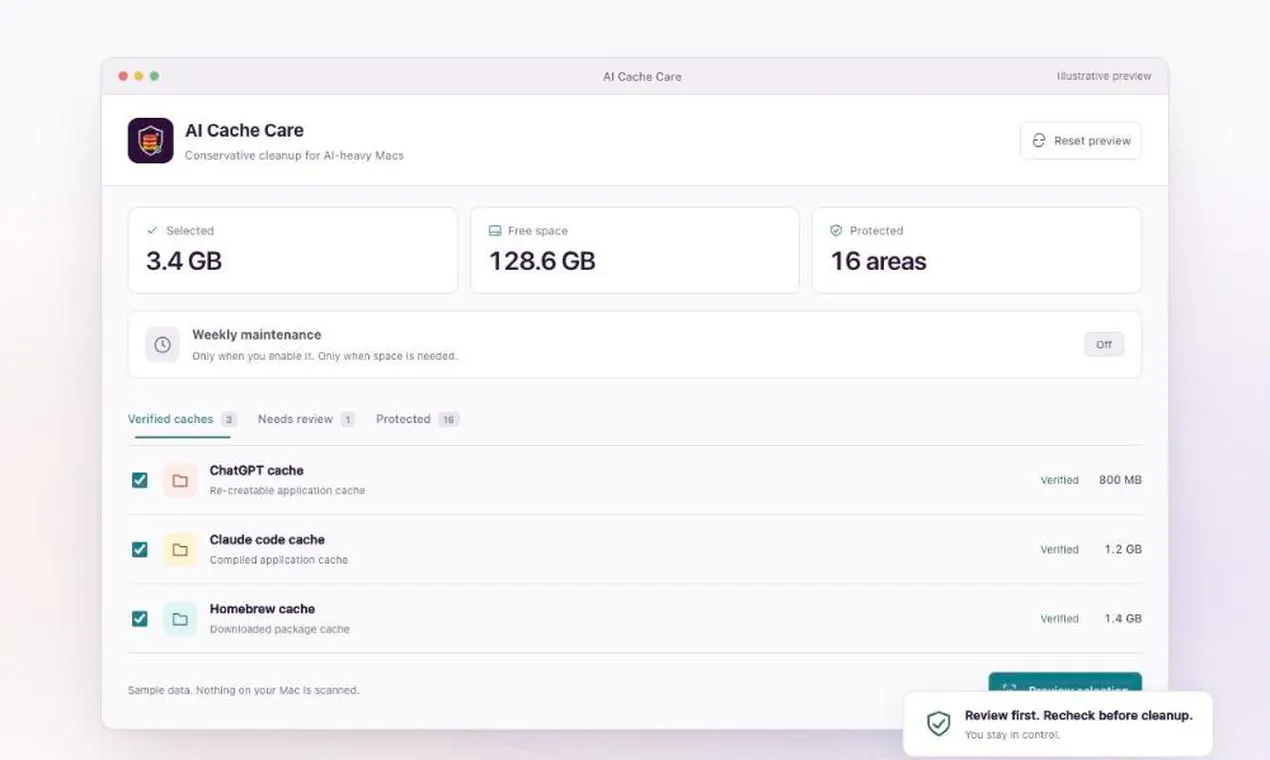Viewport: 1270px width, 760px height.
Task: Click the refresh icon in Reset preview
Action: pos(1039,141)
